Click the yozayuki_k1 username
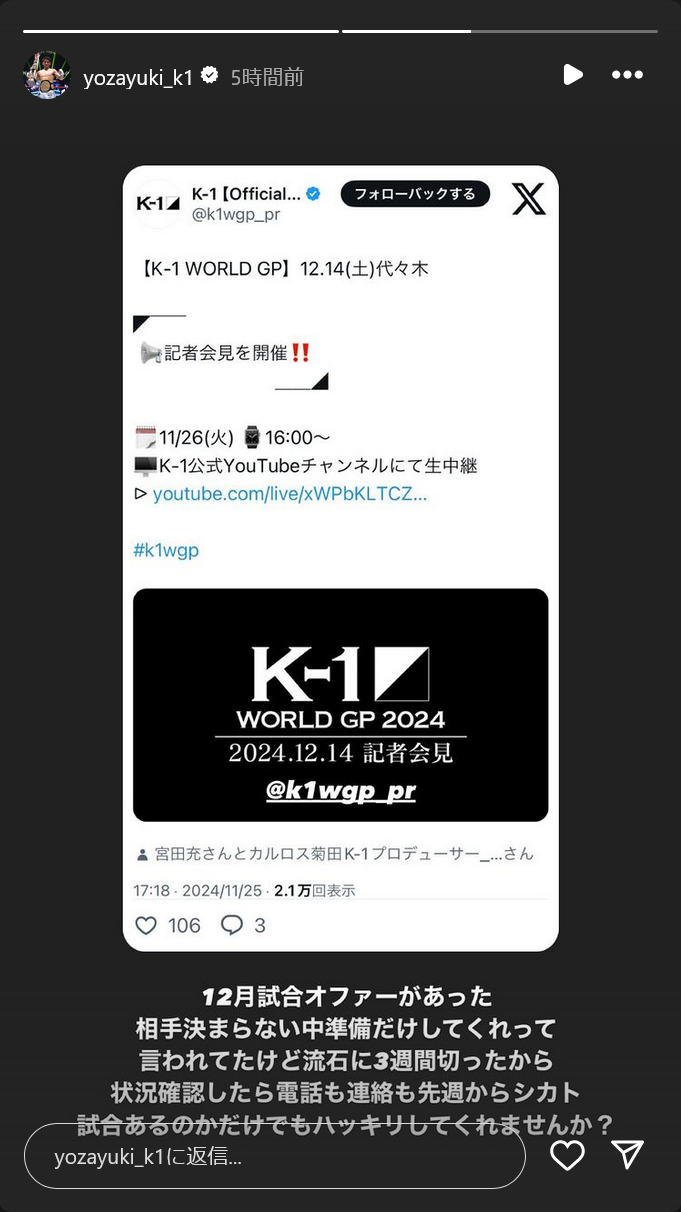This screenshot has width=681, height=1212. [x=137, y=77]
